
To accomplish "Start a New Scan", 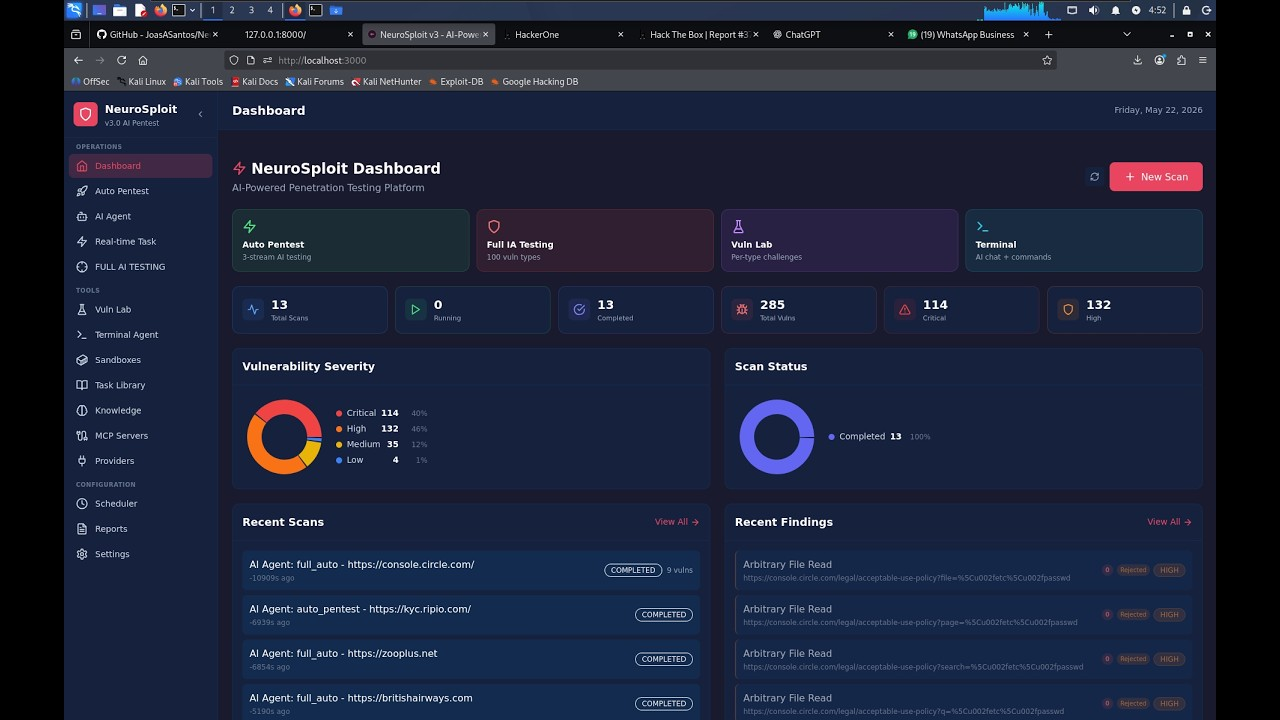I will click(x=1156, y=177).
